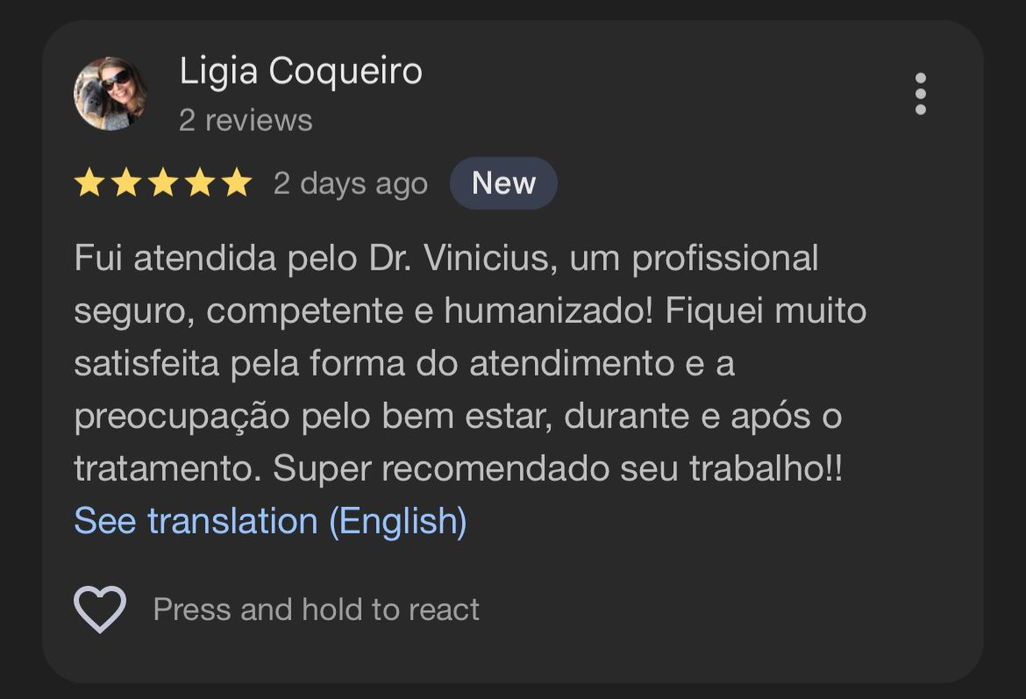
Task: Click the "2 days ago" timestamp
Action: pos(350,184)
